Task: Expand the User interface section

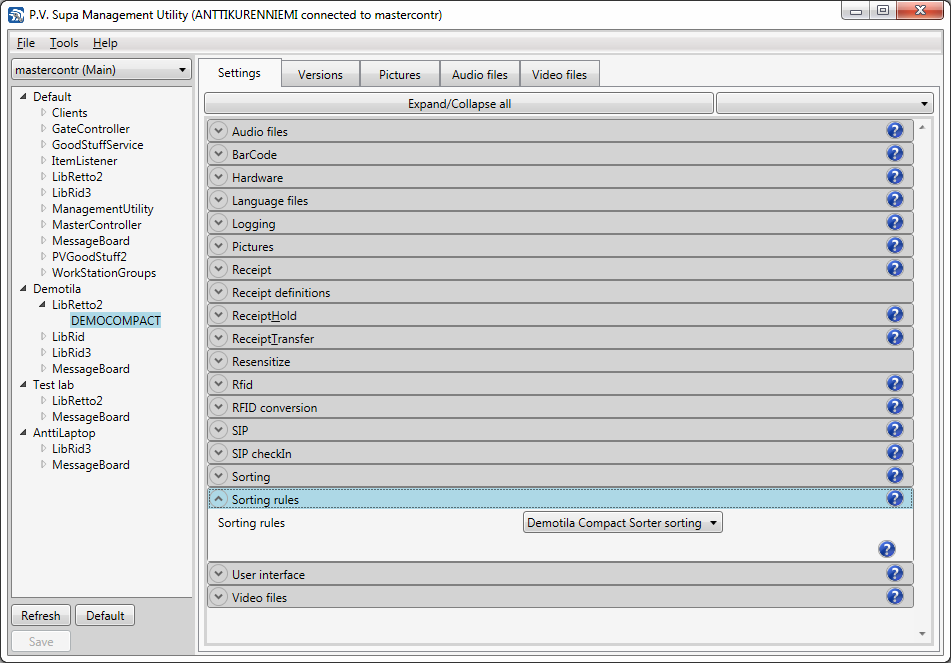Action: (x=218, y=574)
